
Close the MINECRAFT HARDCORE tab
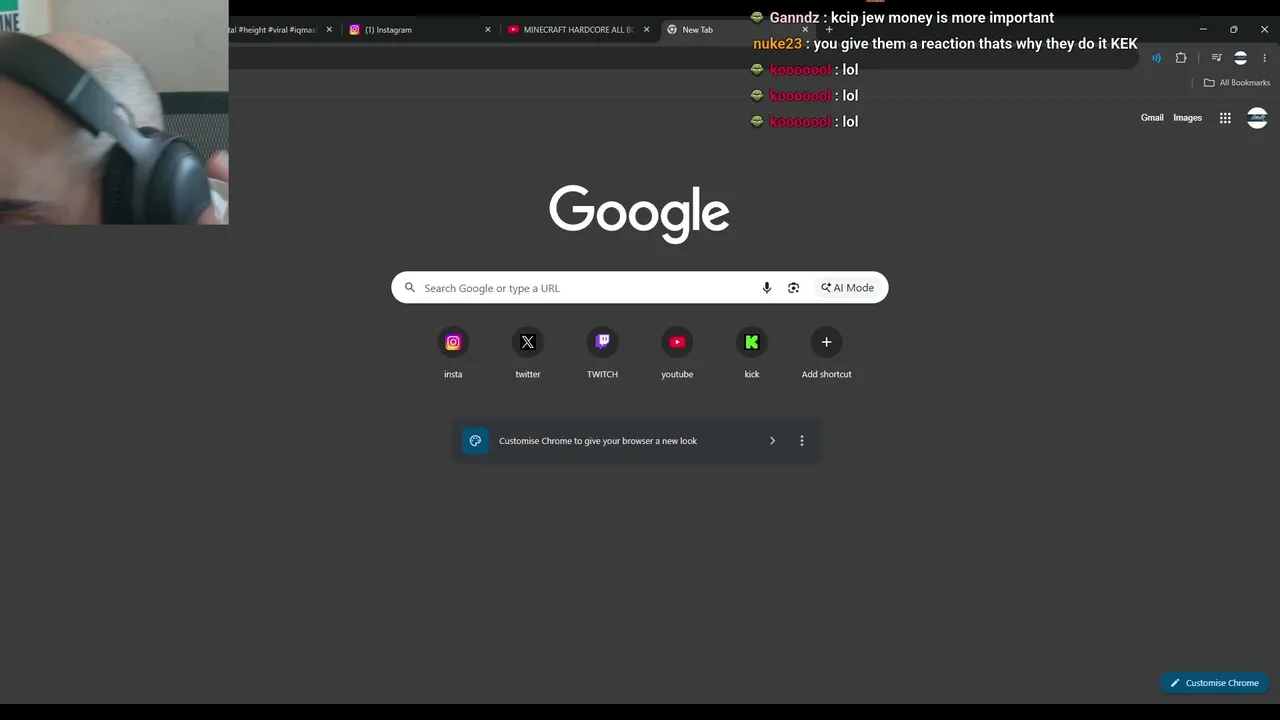tap(646, 30)
